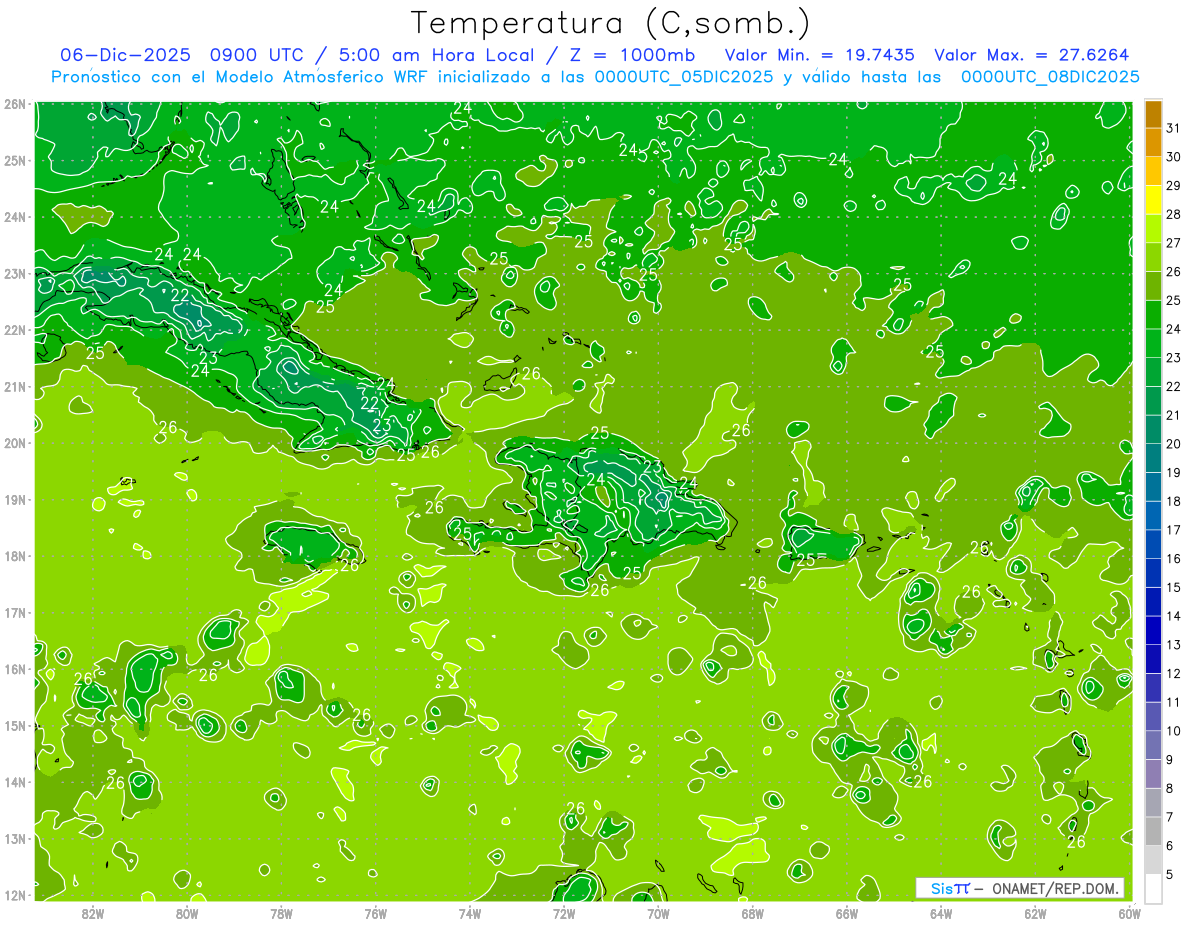Click the '20N' latitude axis label
The width and height of the screenshot is (1200, 927).
tap(15, 443)
